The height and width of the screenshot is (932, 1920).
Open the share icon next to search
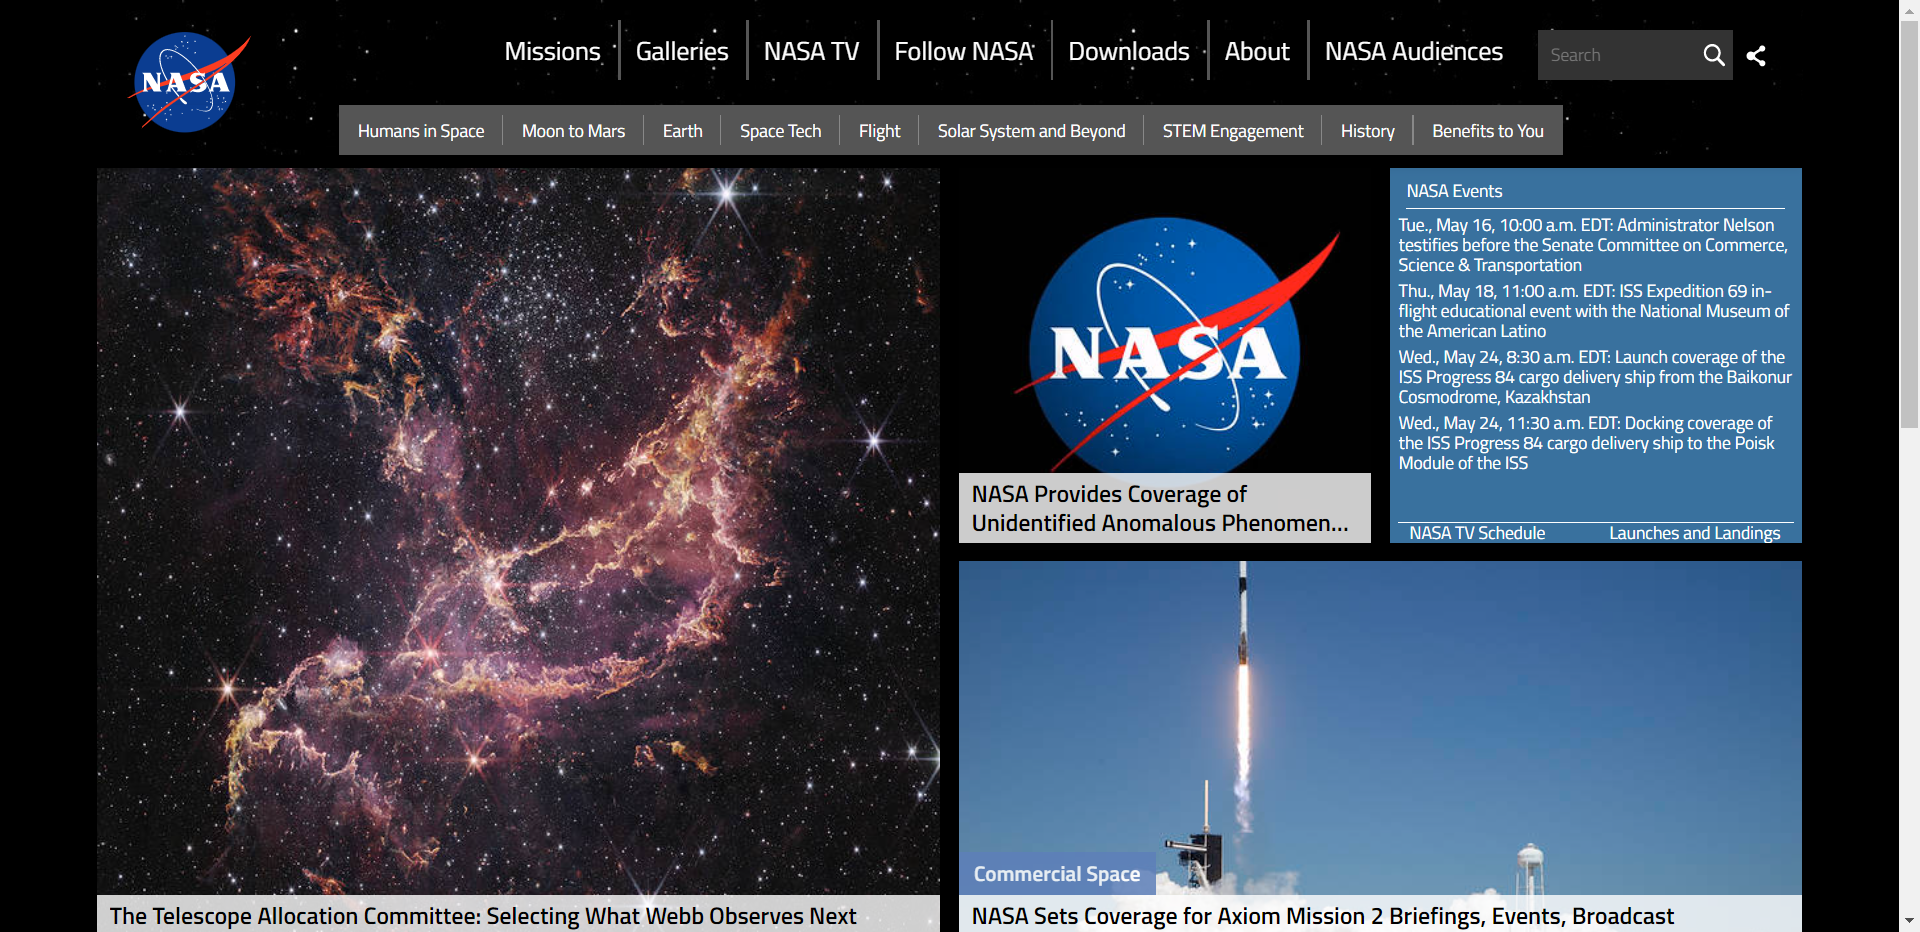(1756, 56)
